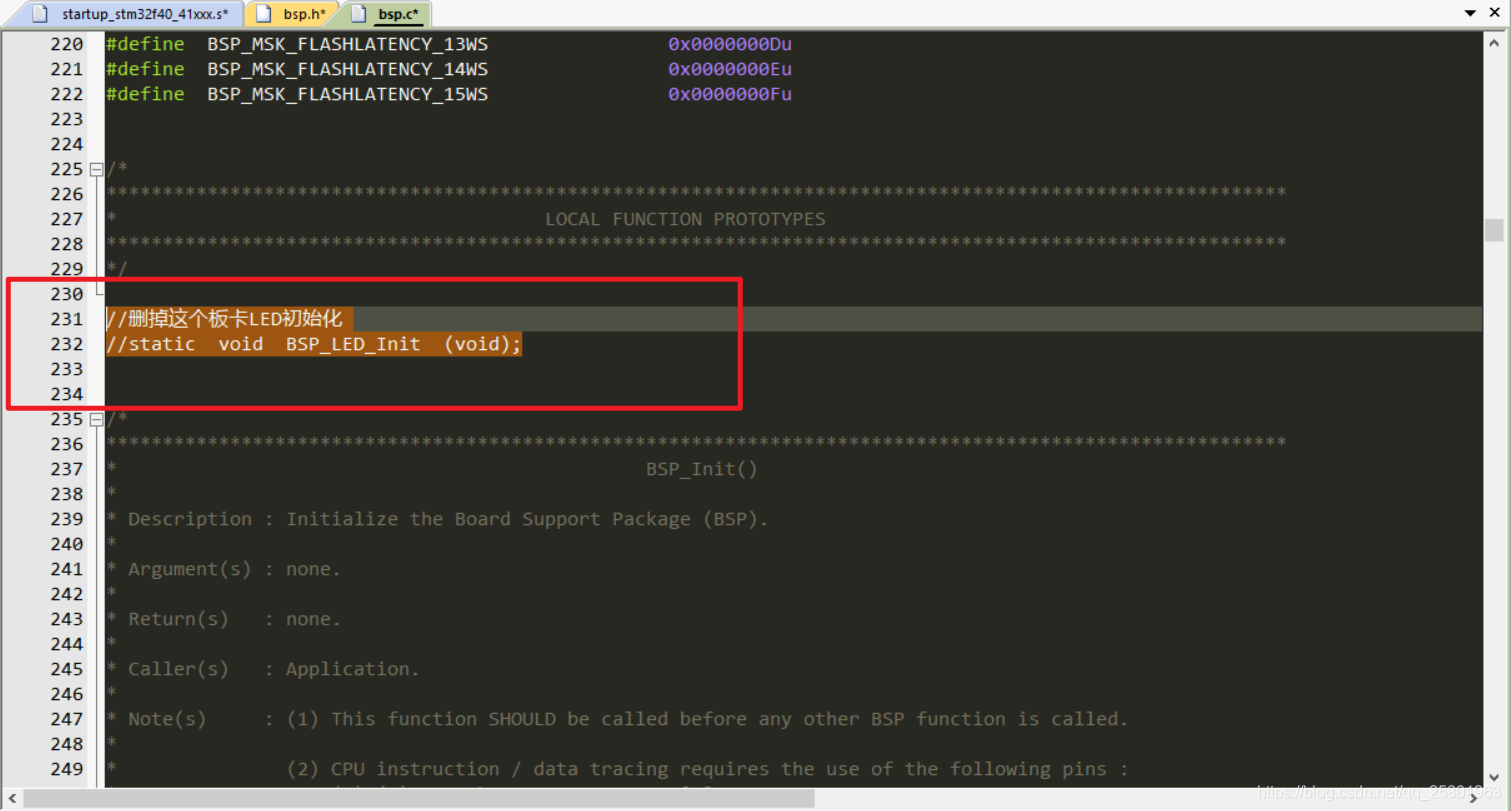Screen dimensions: 1511x811
Task: Click line number 232 in the gutter
Action: (x=67, y=344)
